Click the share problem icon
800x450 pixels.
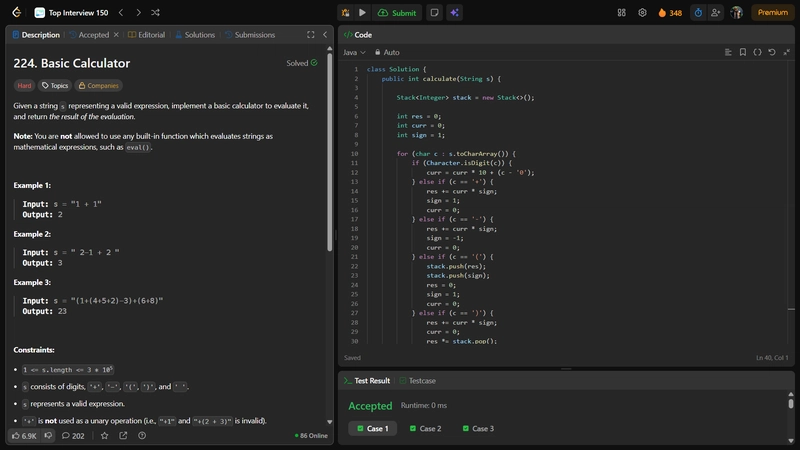[x=123, y=436]
